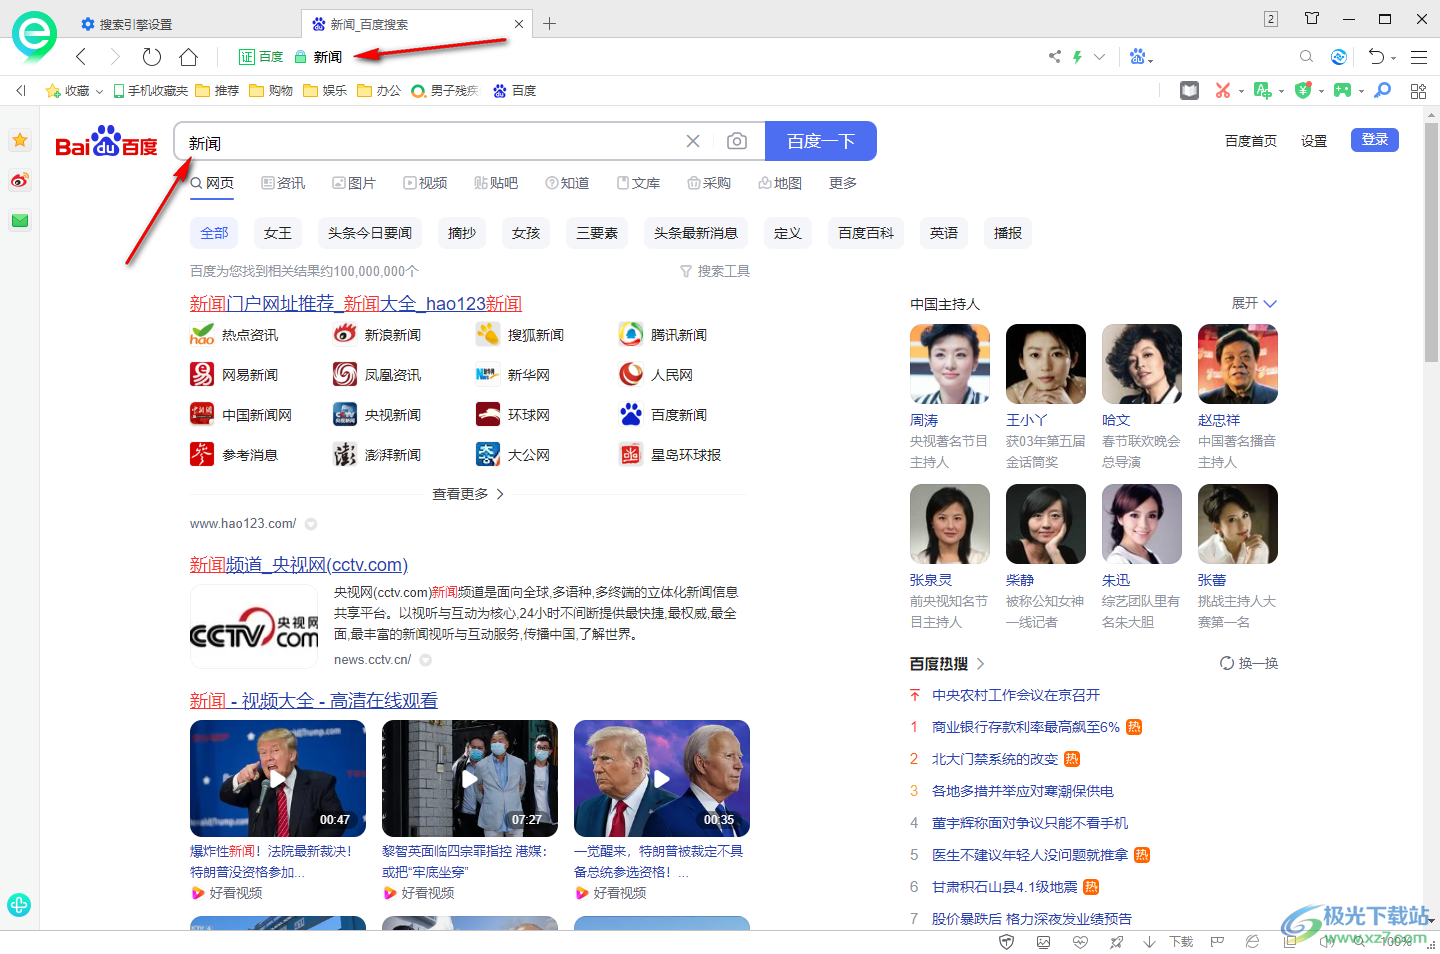Click the green shield yen wallet icon
The width and height of the screenshot is (1440, 954).
[x=1303, y=91]
